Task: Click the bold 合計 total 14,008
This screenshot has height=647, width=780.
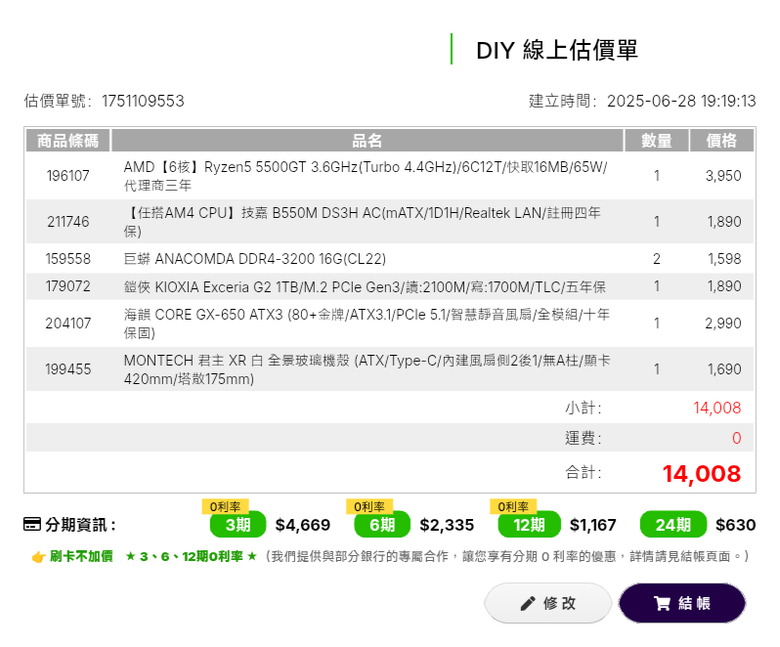Action: click(702, 473)
